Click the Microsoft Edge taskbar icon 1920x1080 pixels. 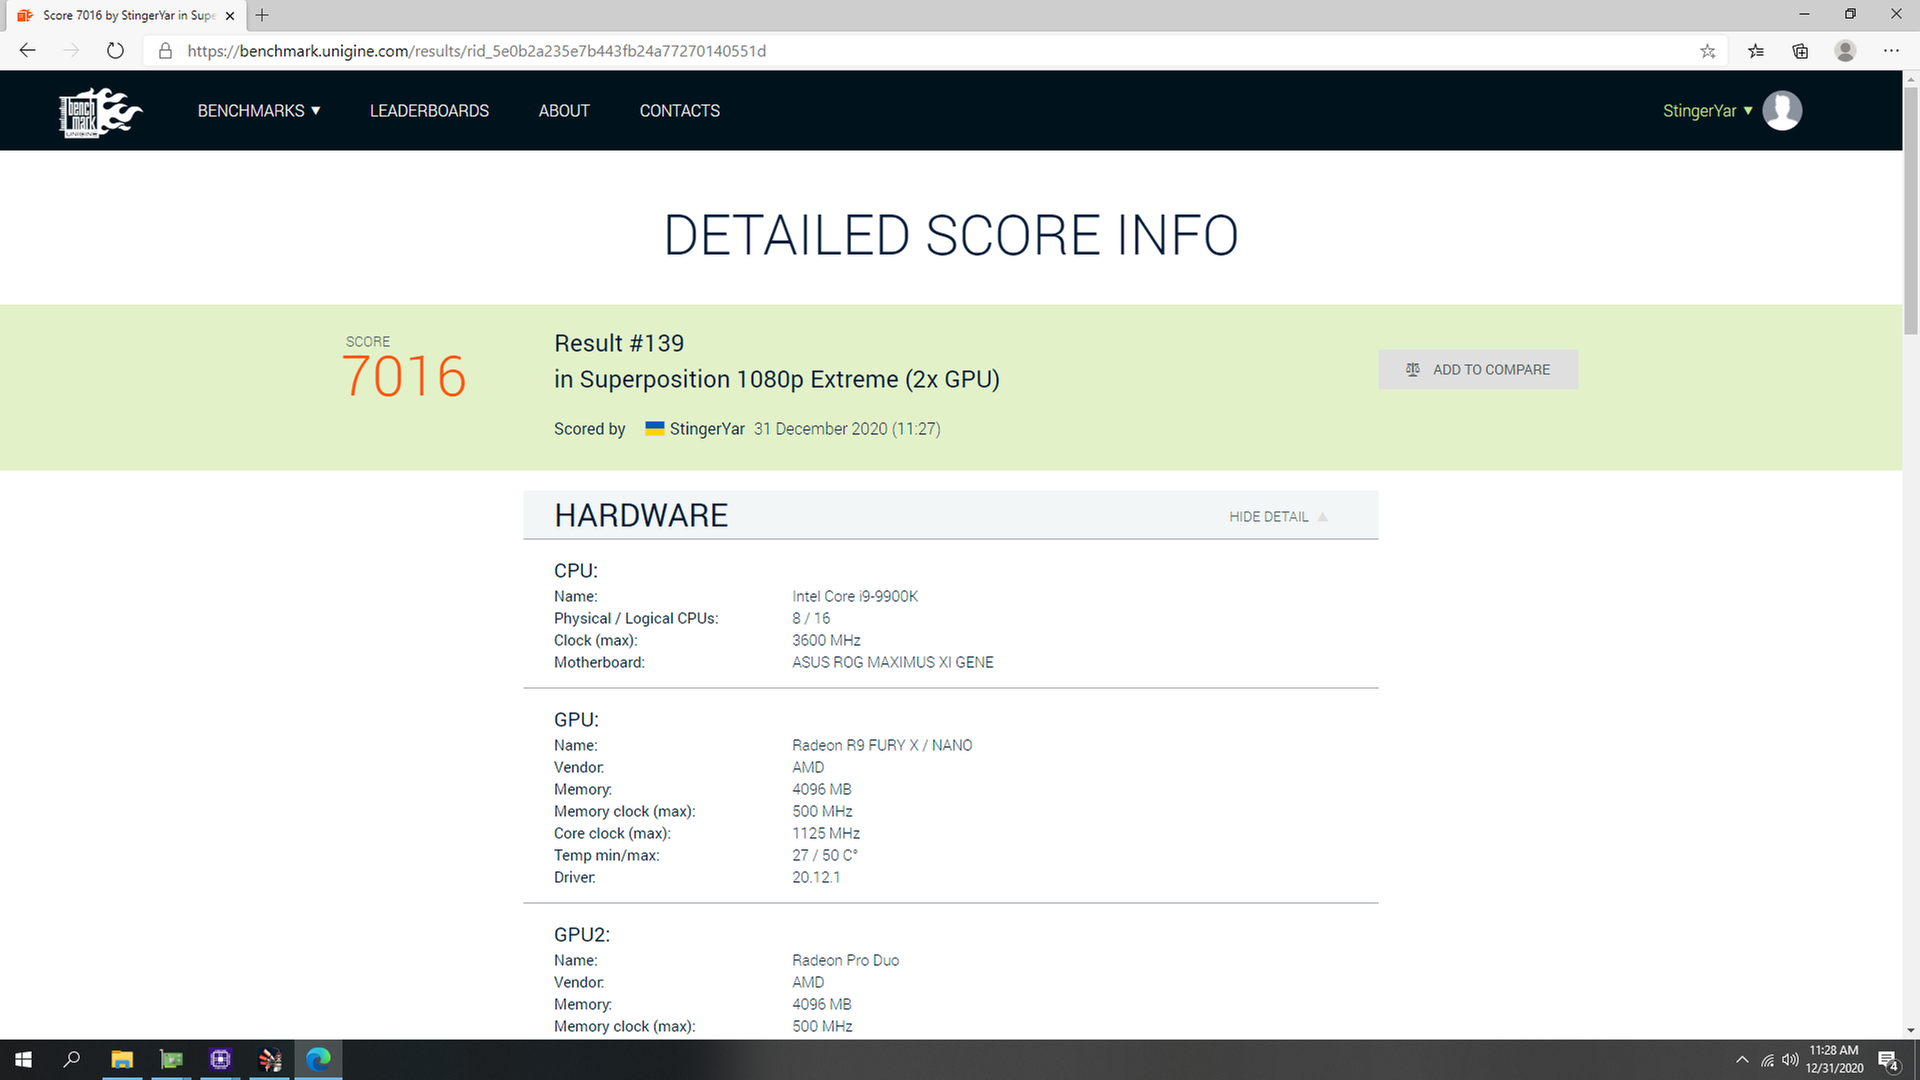click(319, 1060)
